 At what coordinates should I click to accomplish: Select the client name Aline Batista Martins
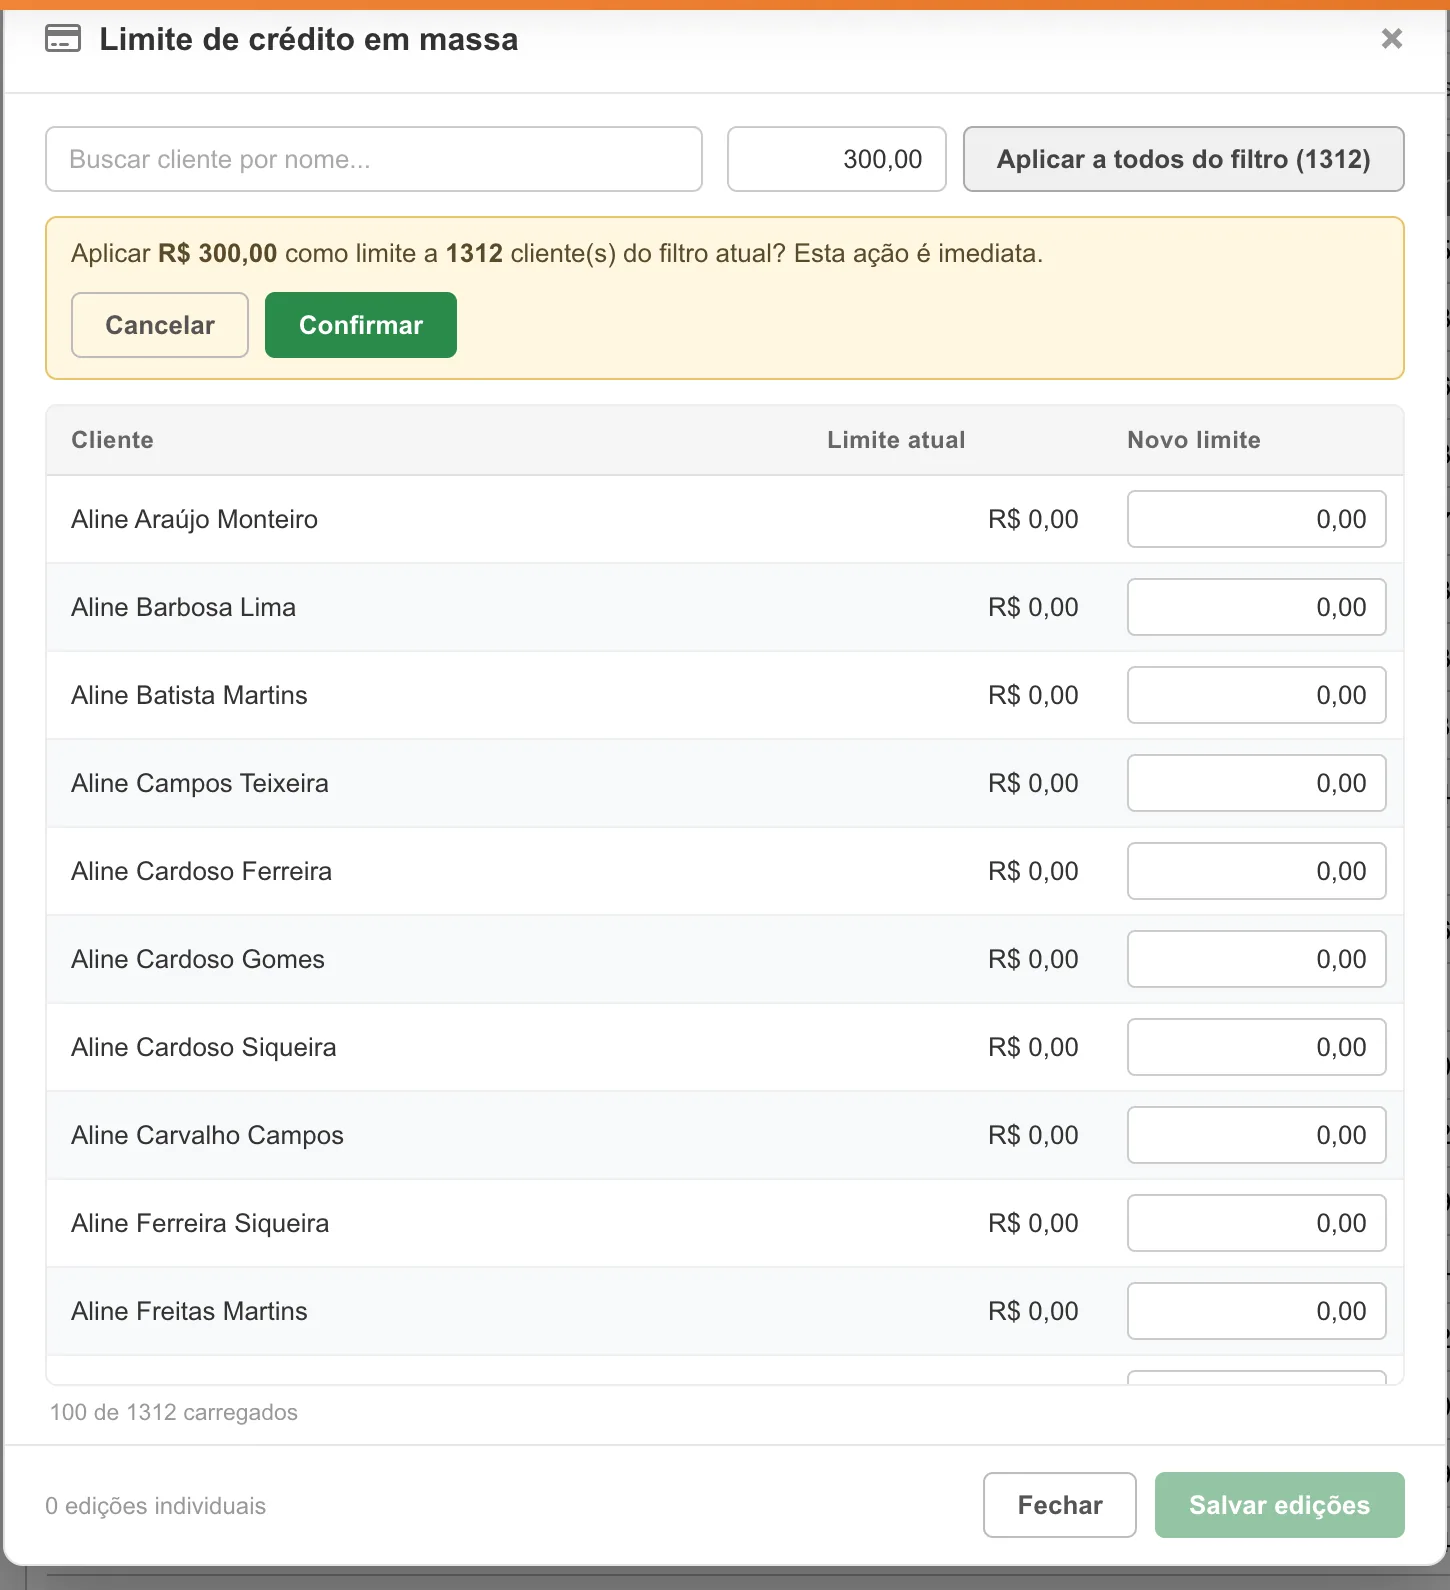(190, 695)
